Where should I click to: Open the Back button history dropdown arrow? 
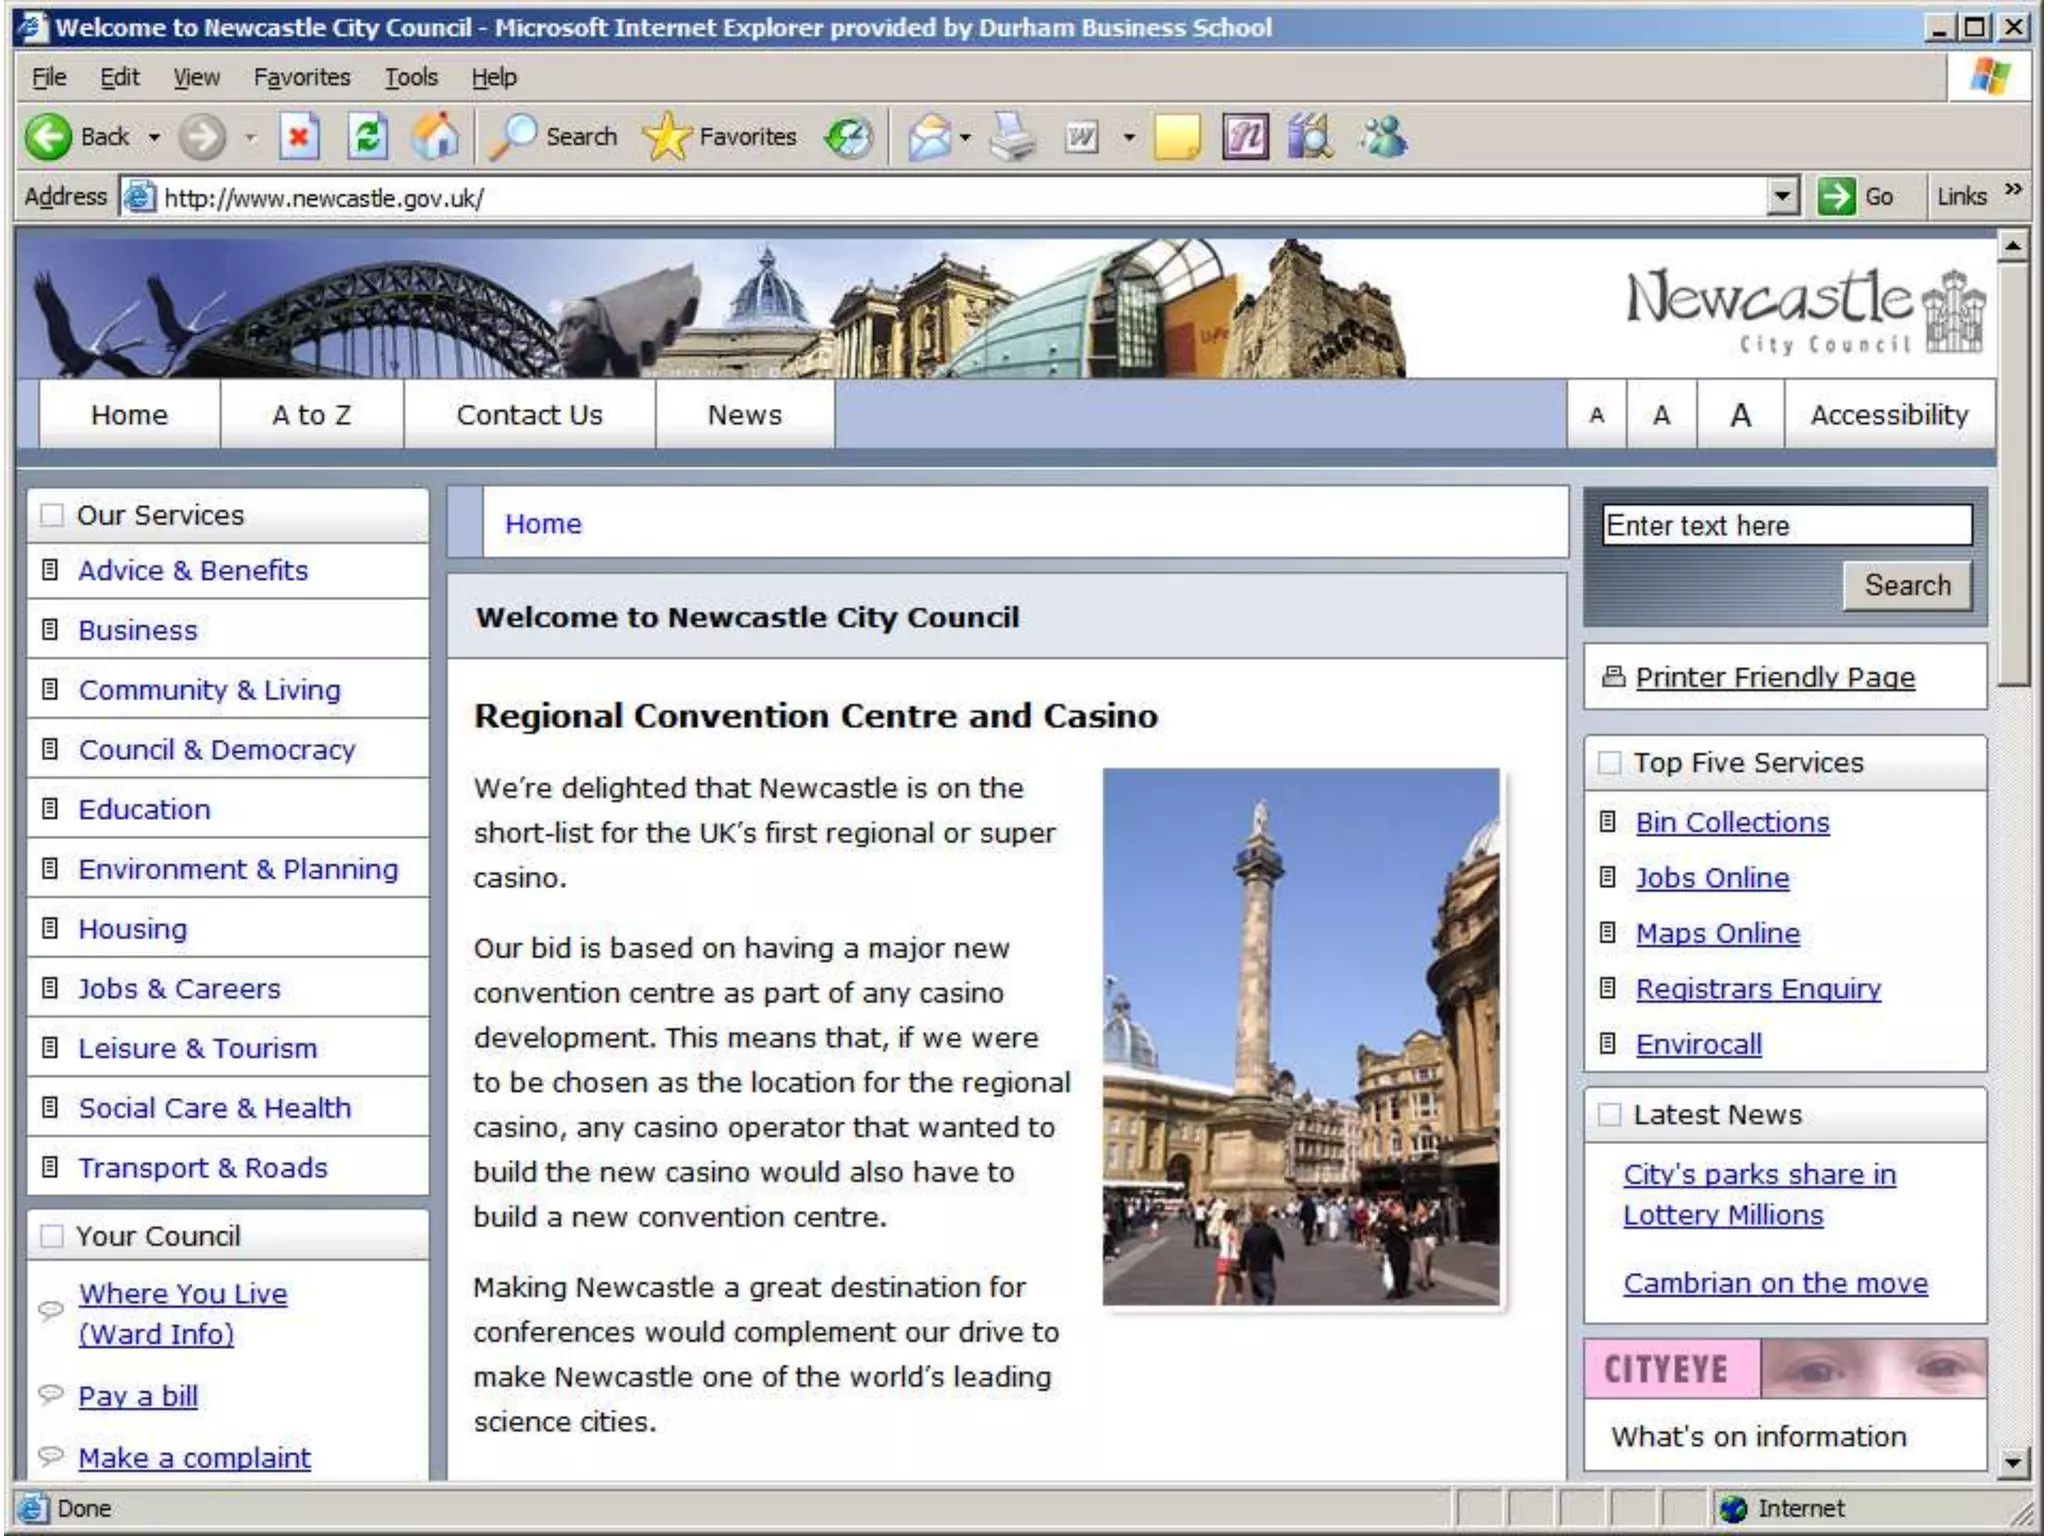pyautogui.click(x=154, y=137)
